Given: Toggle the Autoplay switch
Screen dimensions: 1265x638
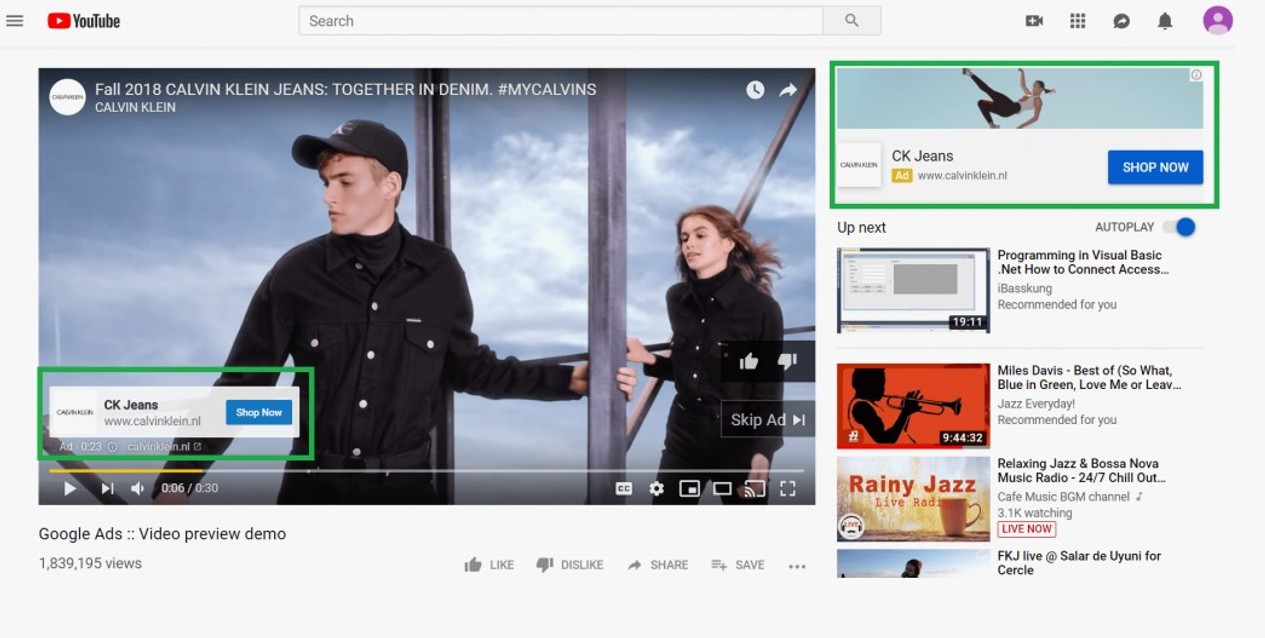Looking at the screenshot, I should click(1180, 227).
